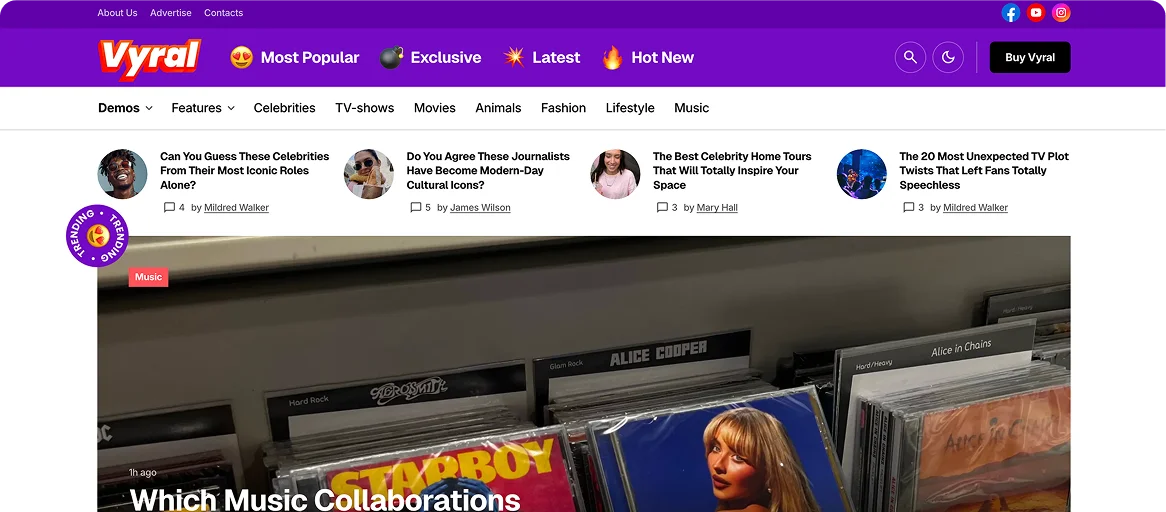Click round thumbnail of the journalists article
This screenshot has height=512, width=1166.
[369, 174]
